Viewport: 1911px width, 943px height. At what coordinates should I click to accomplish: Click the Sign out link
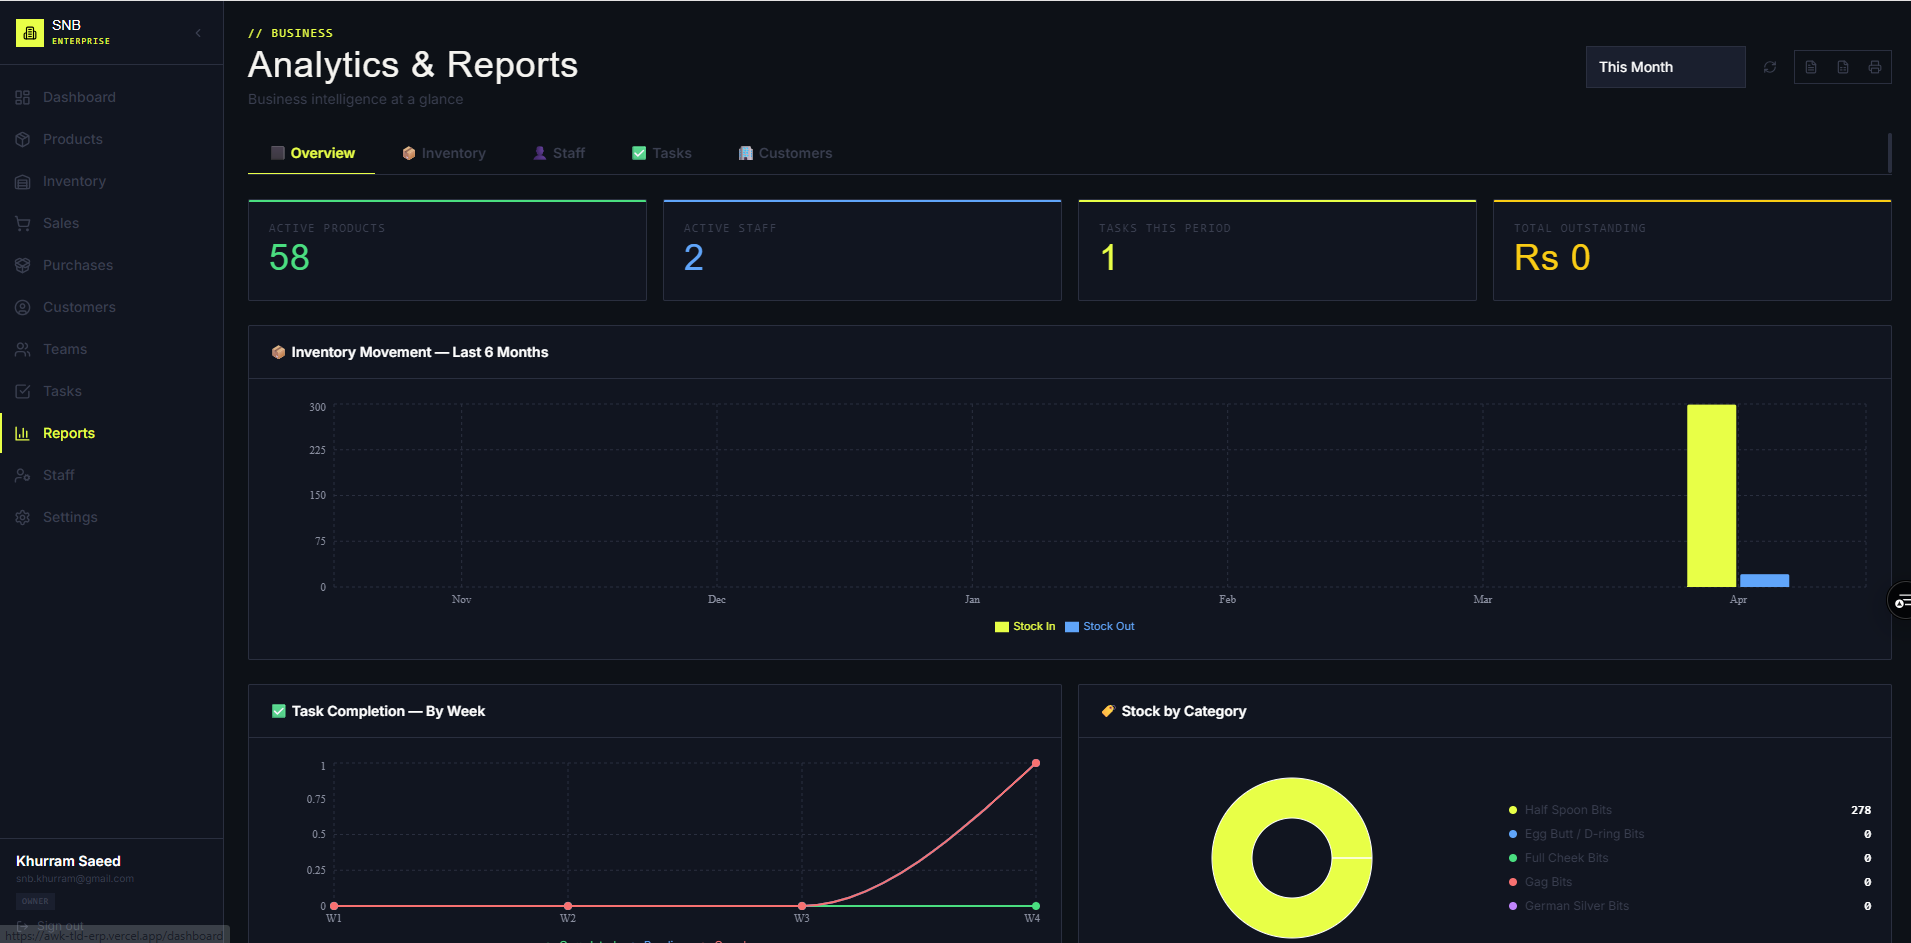point(51,926)
